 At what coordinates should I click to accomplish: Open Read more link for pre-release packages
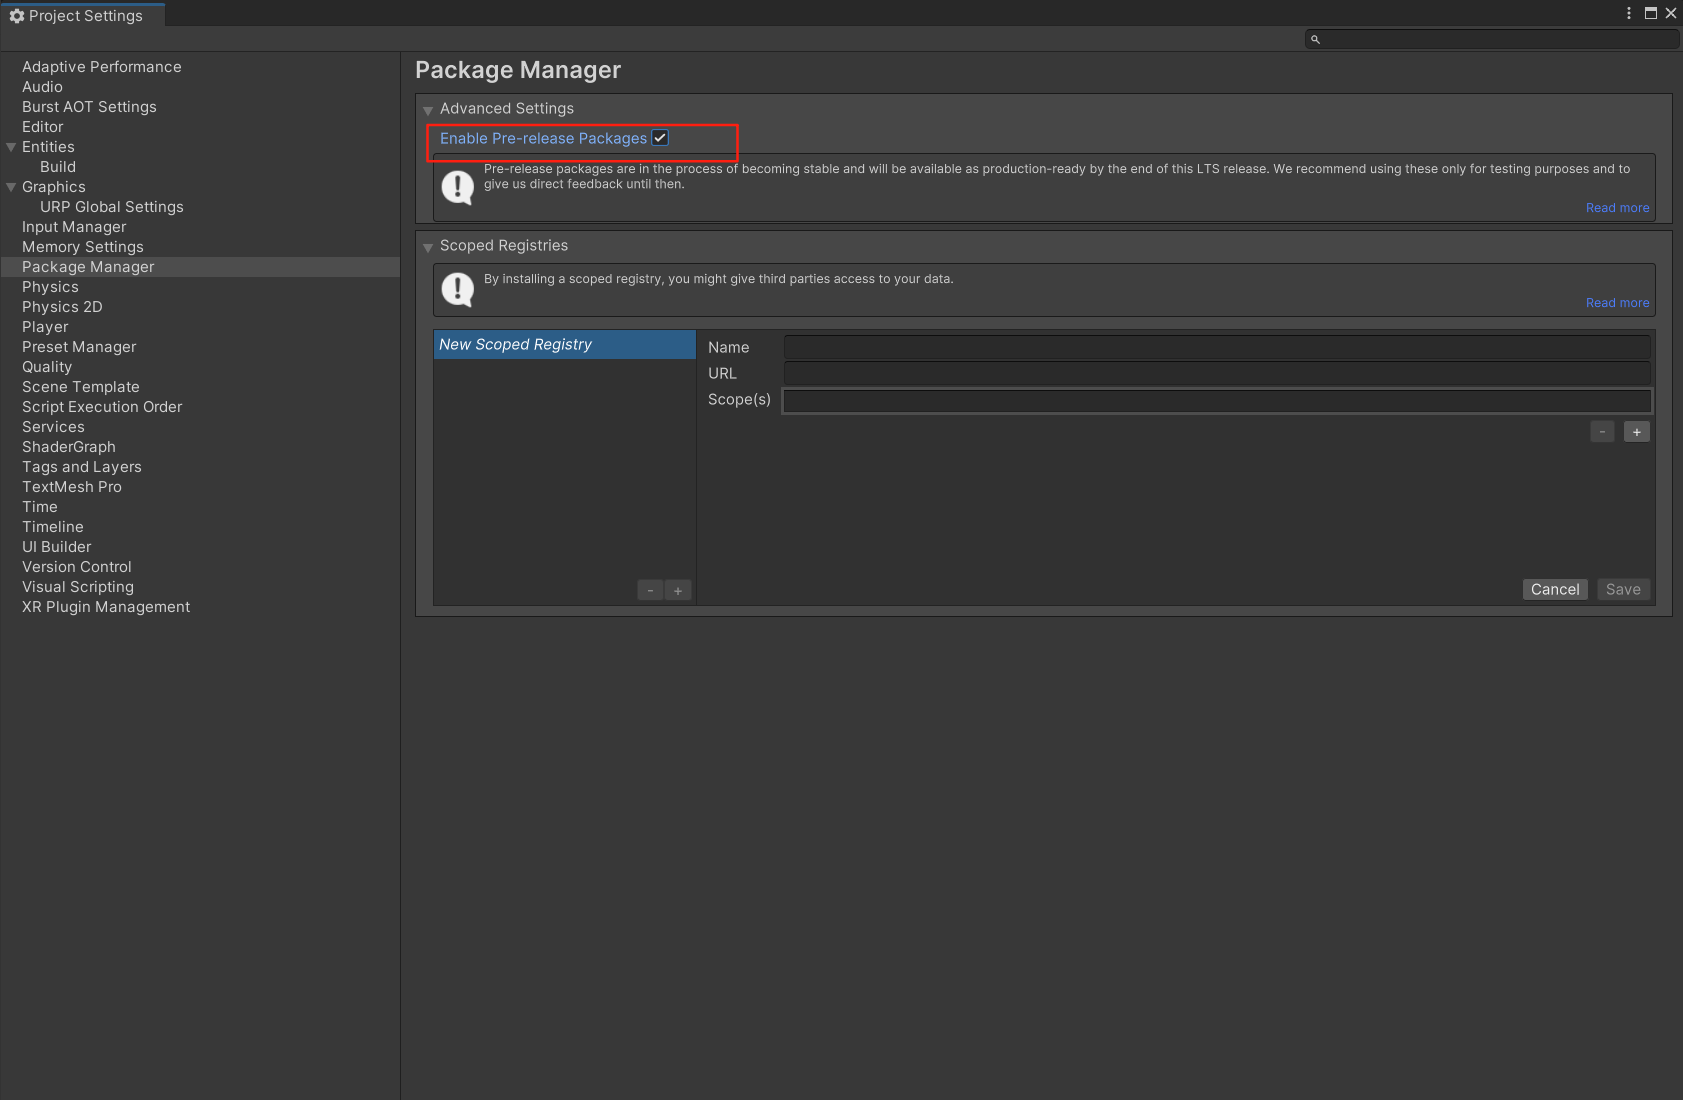coord(1617,208)
